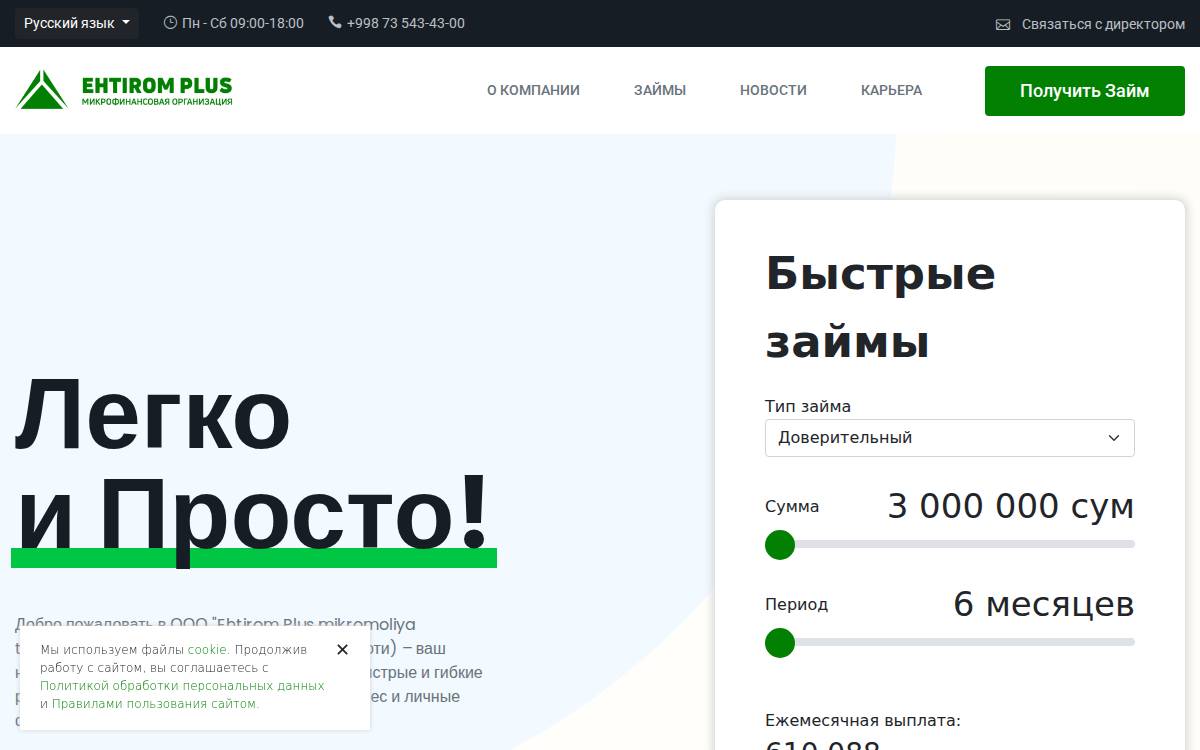Click the Сумма slider handle
Viewport: 1200px width, 750px height.
click(x=780, y=545)
